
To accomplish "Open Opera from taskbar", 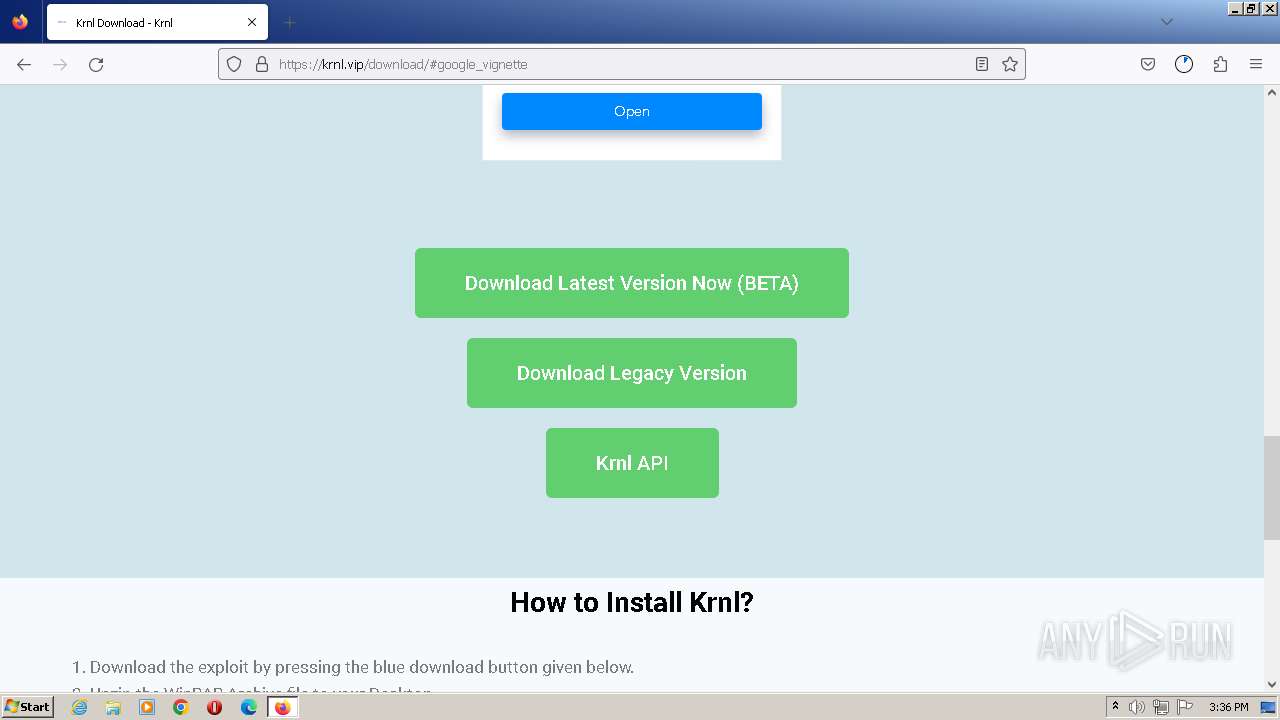I will [x=214, y=707].
